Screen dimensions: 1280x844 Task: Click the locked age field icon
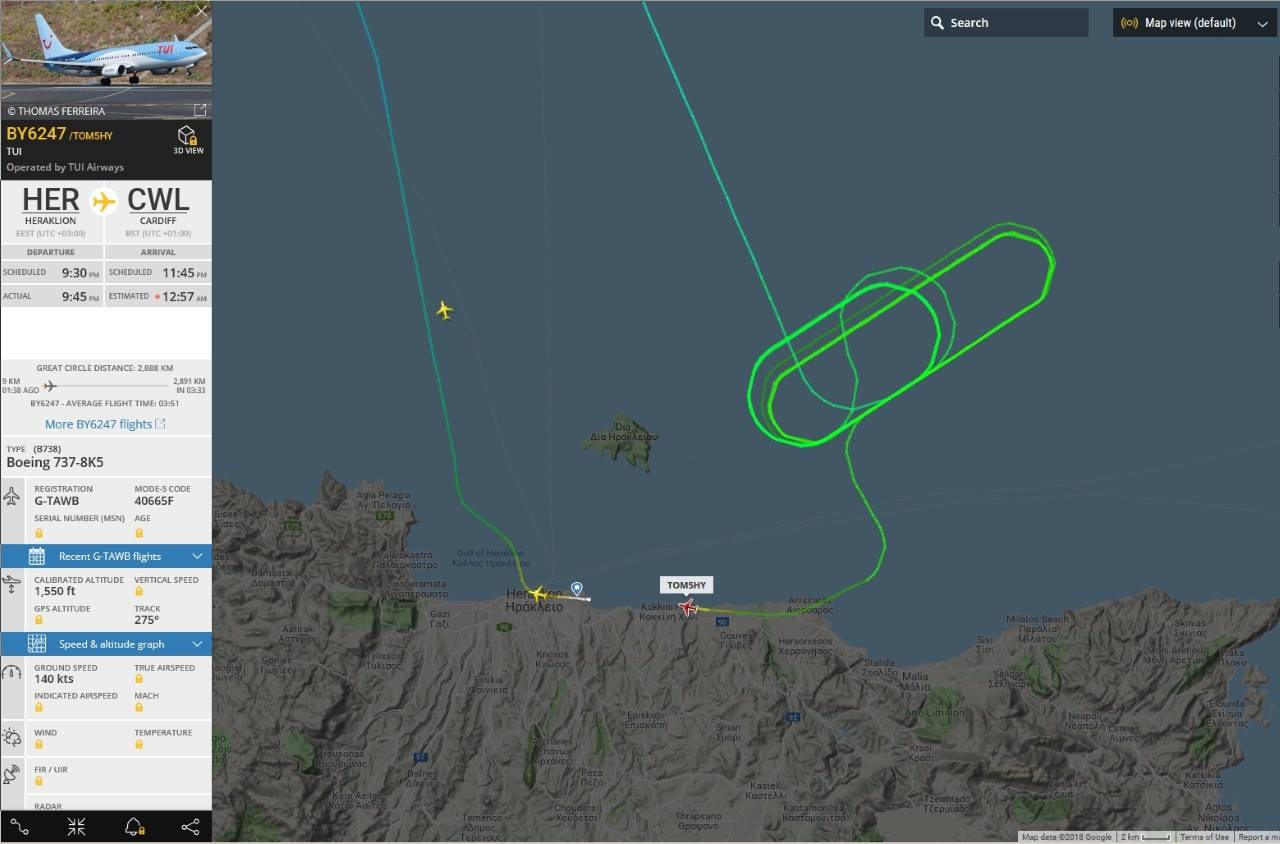[x=139, y=532]
